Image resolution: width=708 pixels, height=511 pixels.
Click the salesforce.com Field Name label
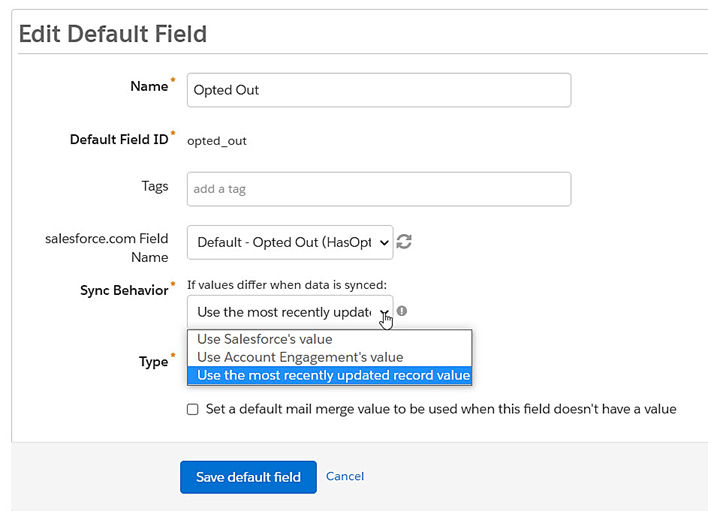point(107,247)
